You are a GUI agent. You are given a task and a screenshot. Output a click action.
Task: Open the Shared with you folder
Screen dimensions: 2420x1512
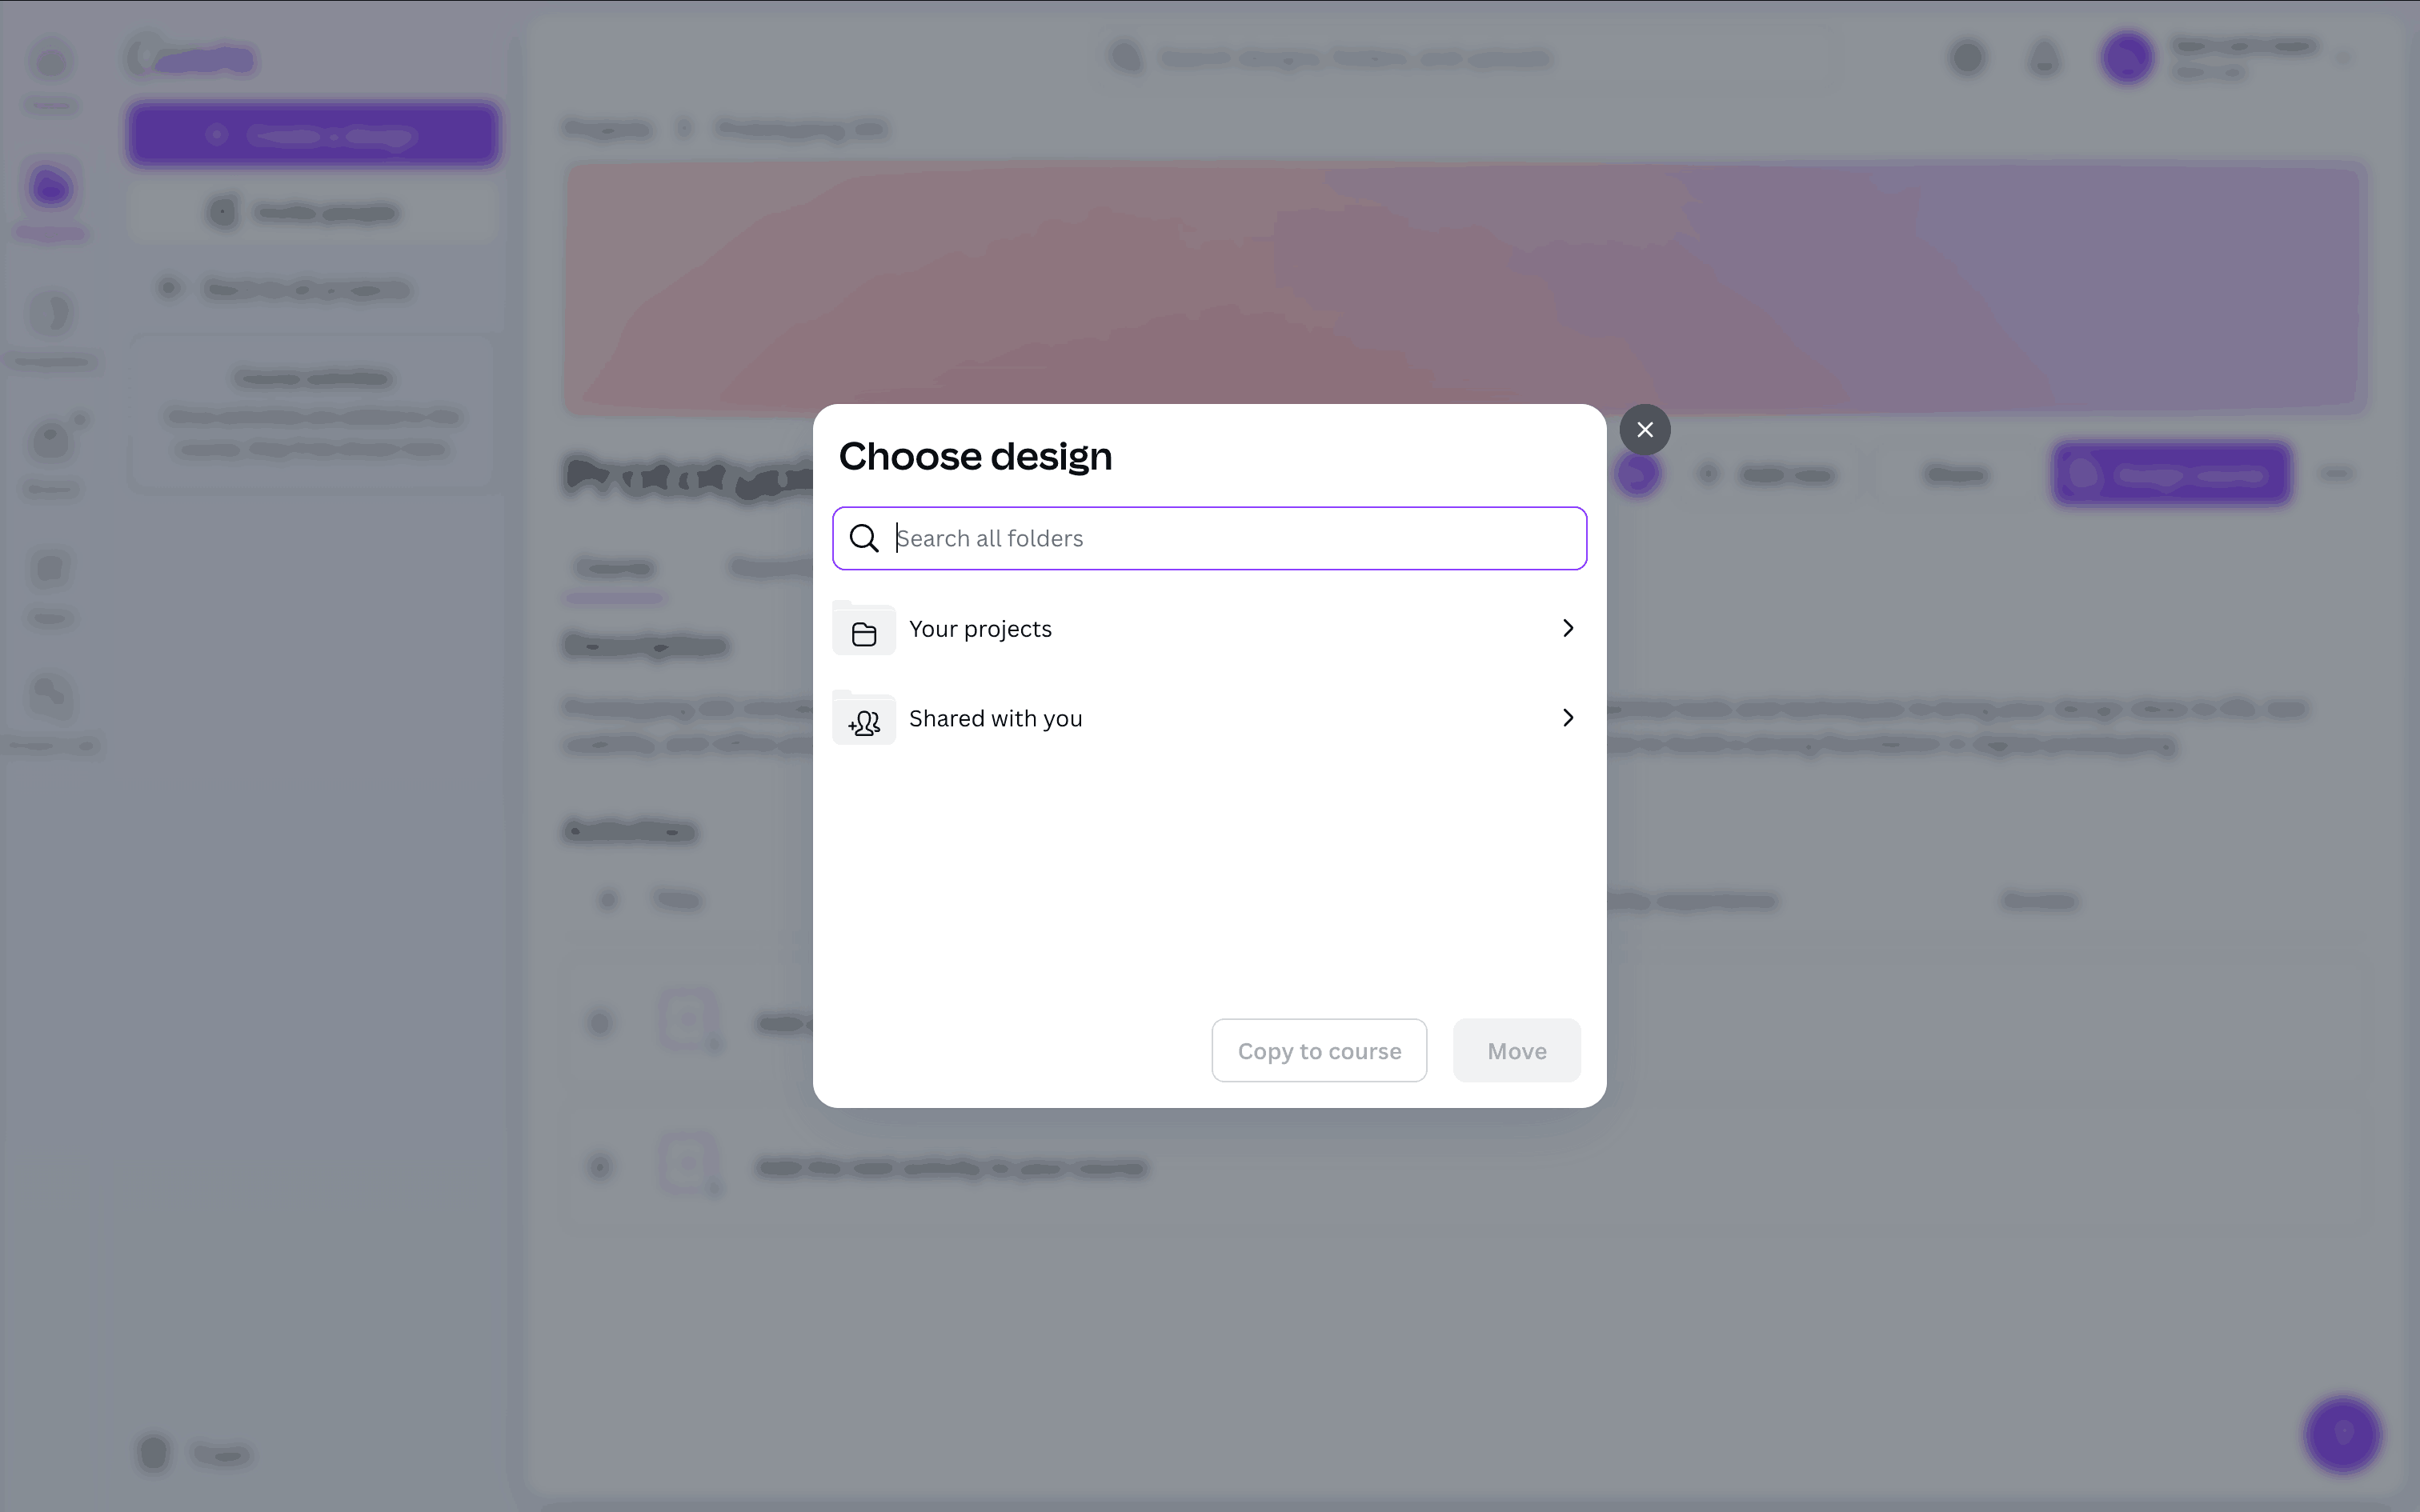tap(995, 719)
